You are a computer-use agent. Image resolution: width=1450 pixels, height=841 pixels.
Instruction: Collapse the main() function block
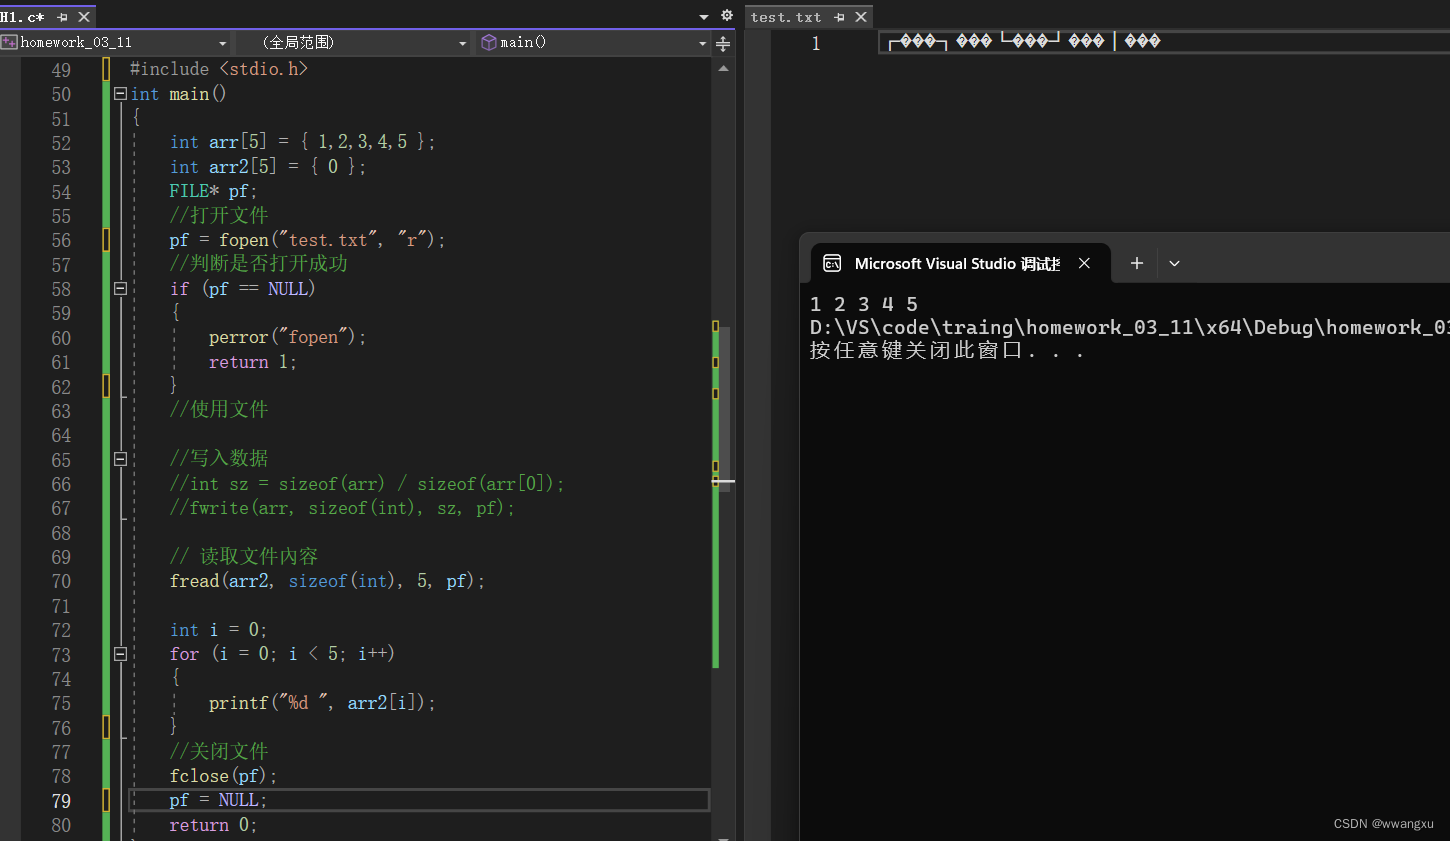coord(120,94)
